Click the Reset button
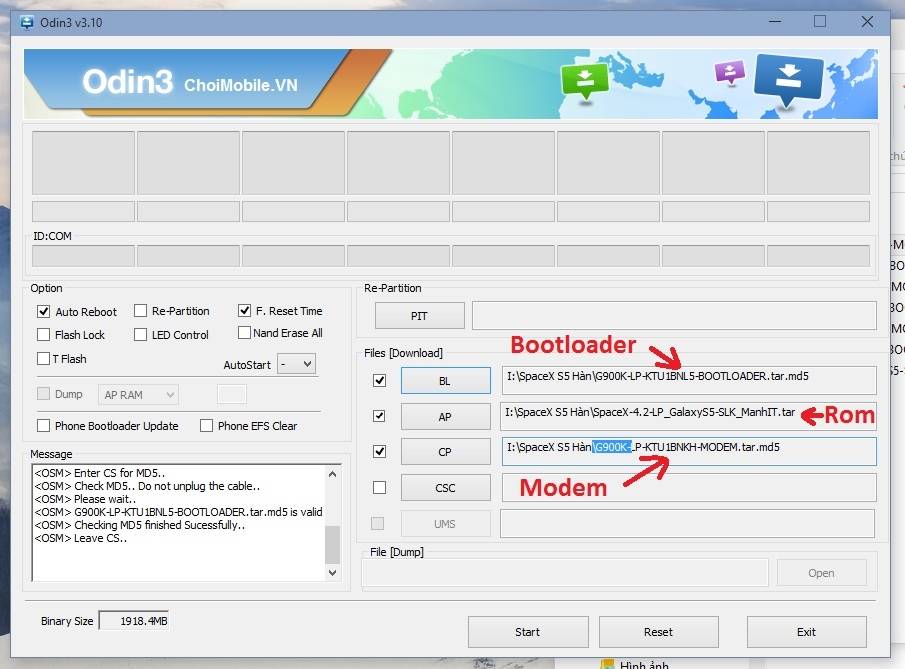The image size is (905, 669). (x=659, y=632)
